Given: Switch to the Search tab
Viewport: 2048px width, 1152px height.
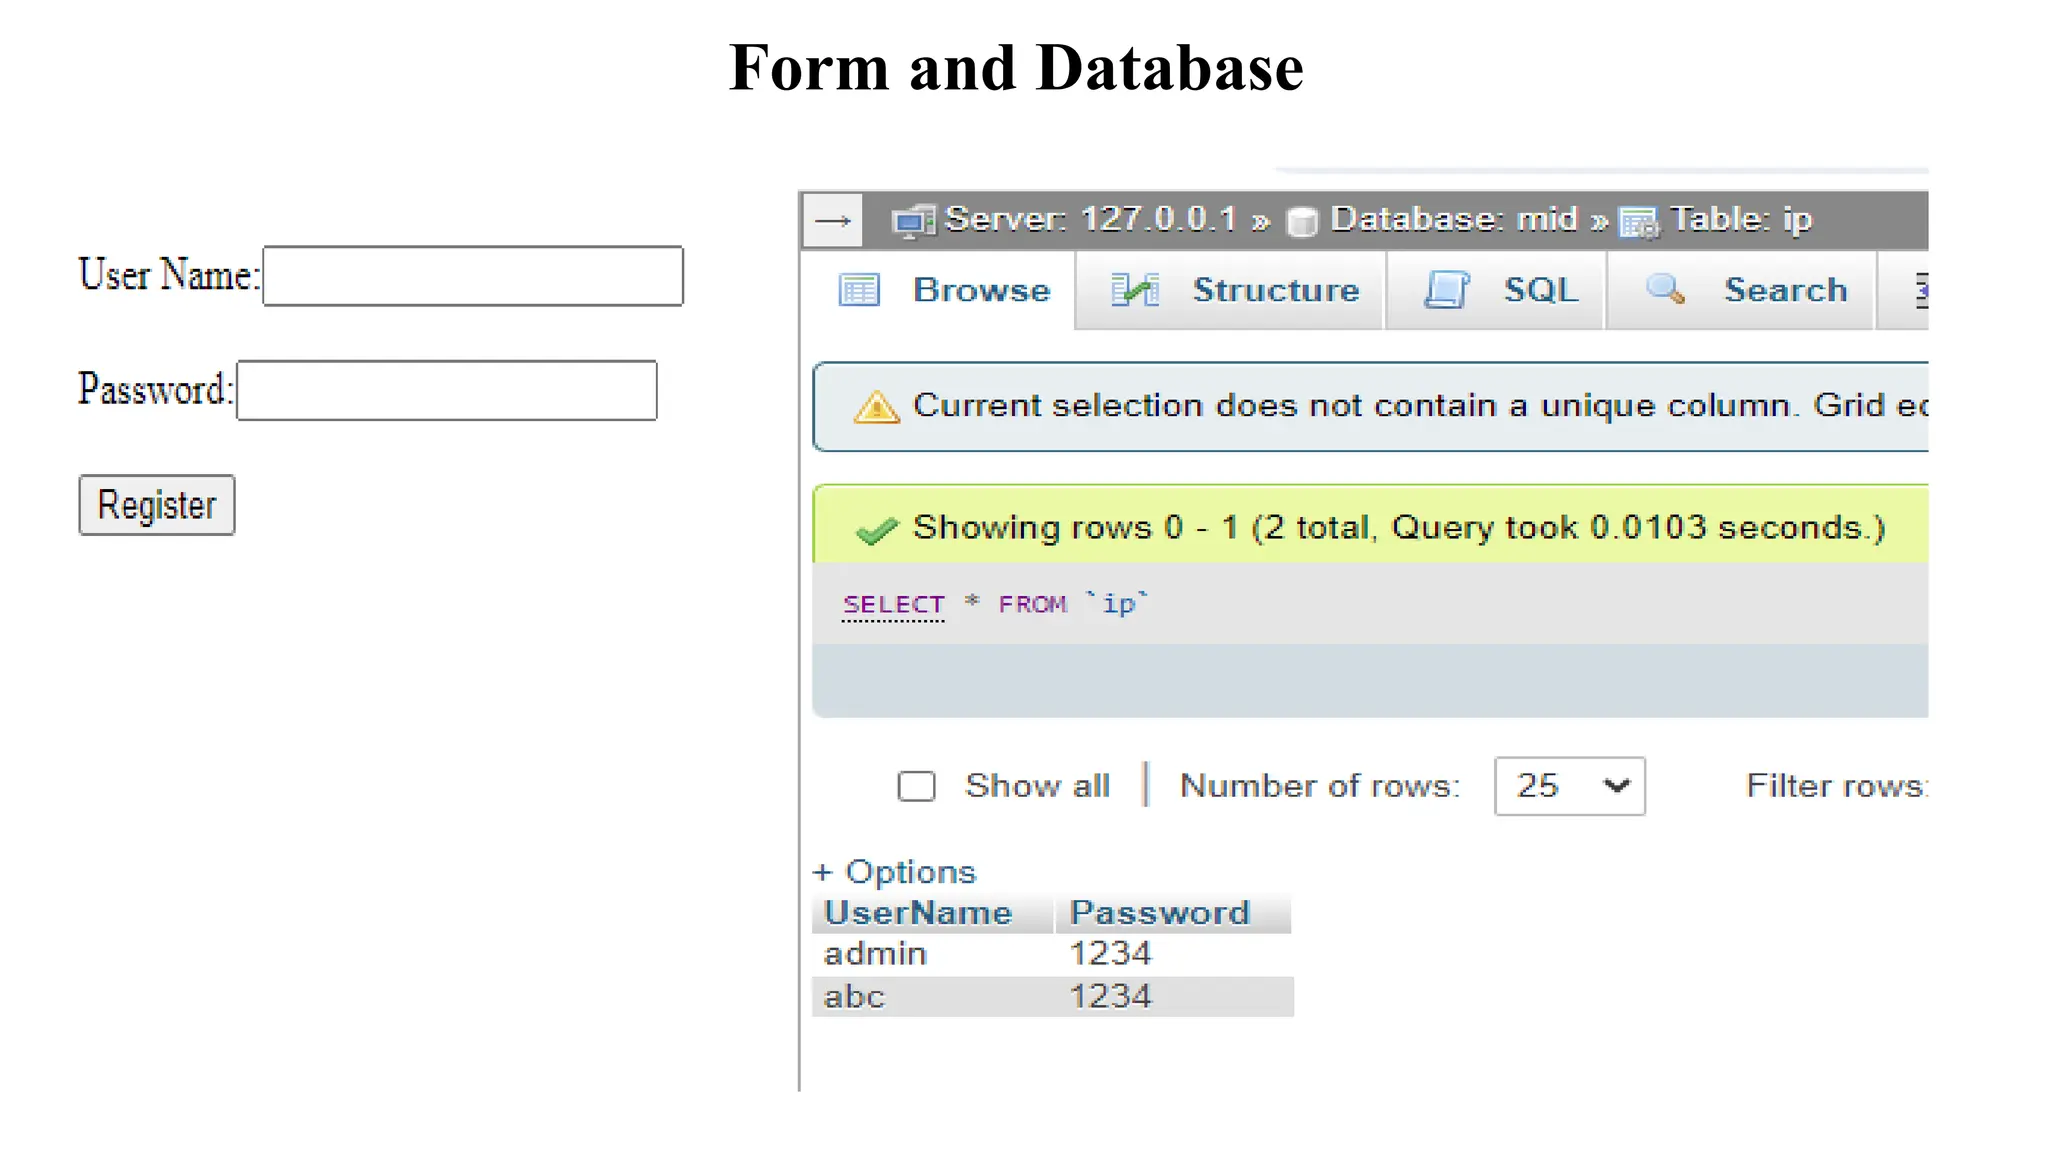Looking at the screenshot, I should 1741,290.
